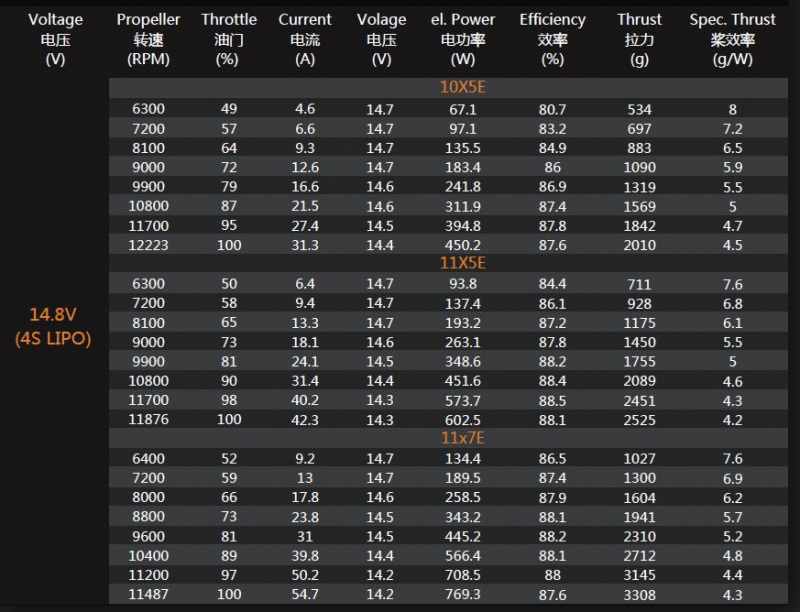Select thrust value 3308
This screenshot has height=612, width=800.
click(x=639, y=594)
